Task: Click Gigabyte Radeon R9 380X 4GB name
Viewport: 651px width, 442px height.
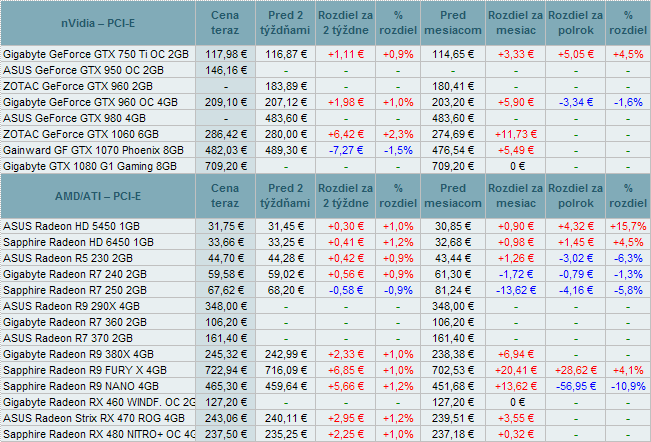Action: [78, 354]
